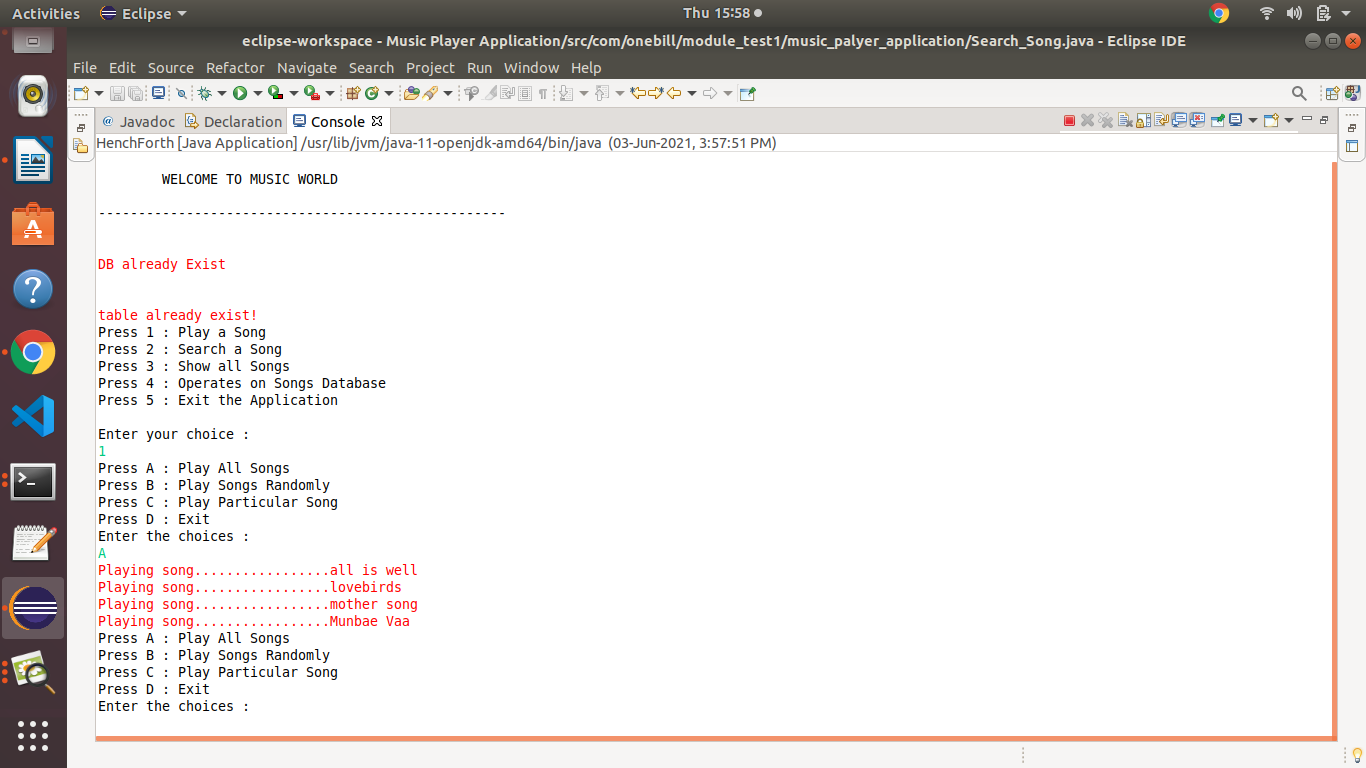Open the Refactor menu
Viewport: 1366px width, 768px height.
point(235,68)
